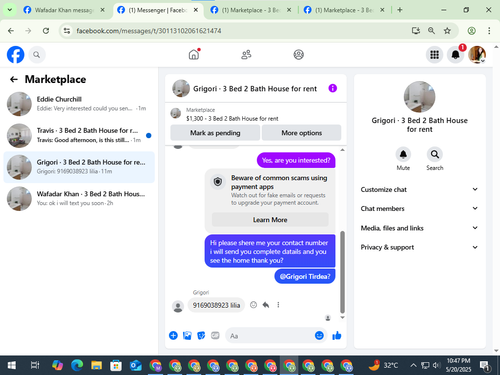Select Grigori conversation in list
500x375 pixels.
79,167
